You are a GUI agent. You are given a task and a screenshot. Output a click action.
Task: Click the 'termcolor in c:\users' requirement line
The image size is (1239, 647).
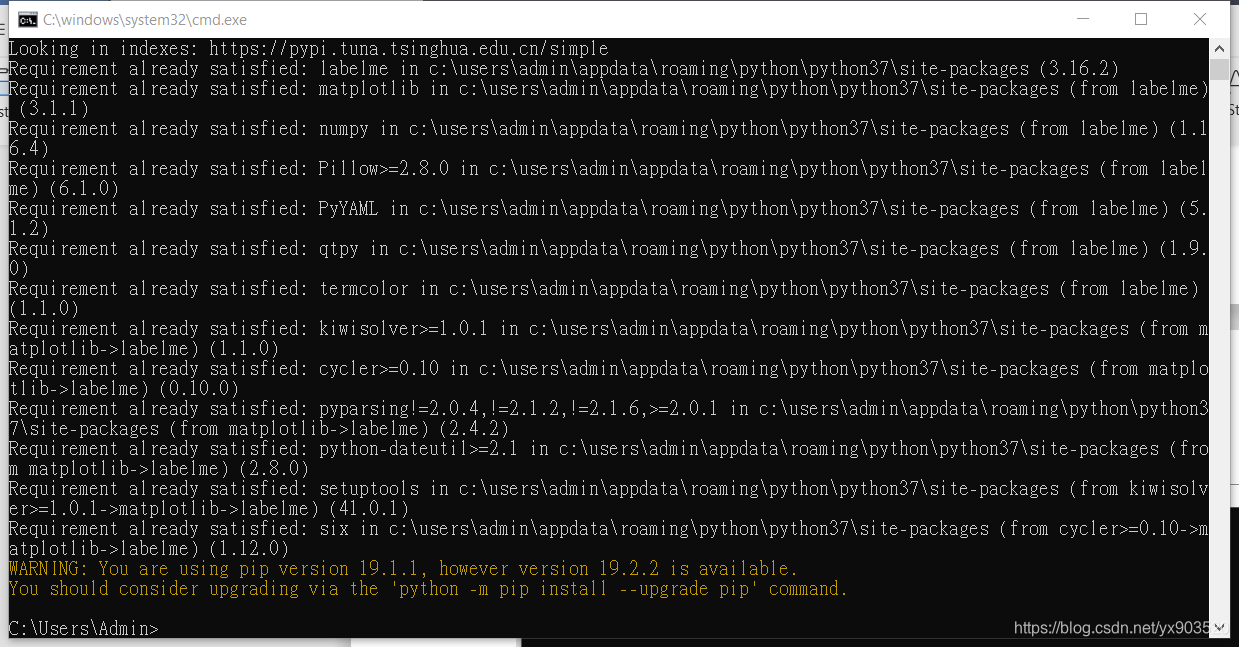603,288
